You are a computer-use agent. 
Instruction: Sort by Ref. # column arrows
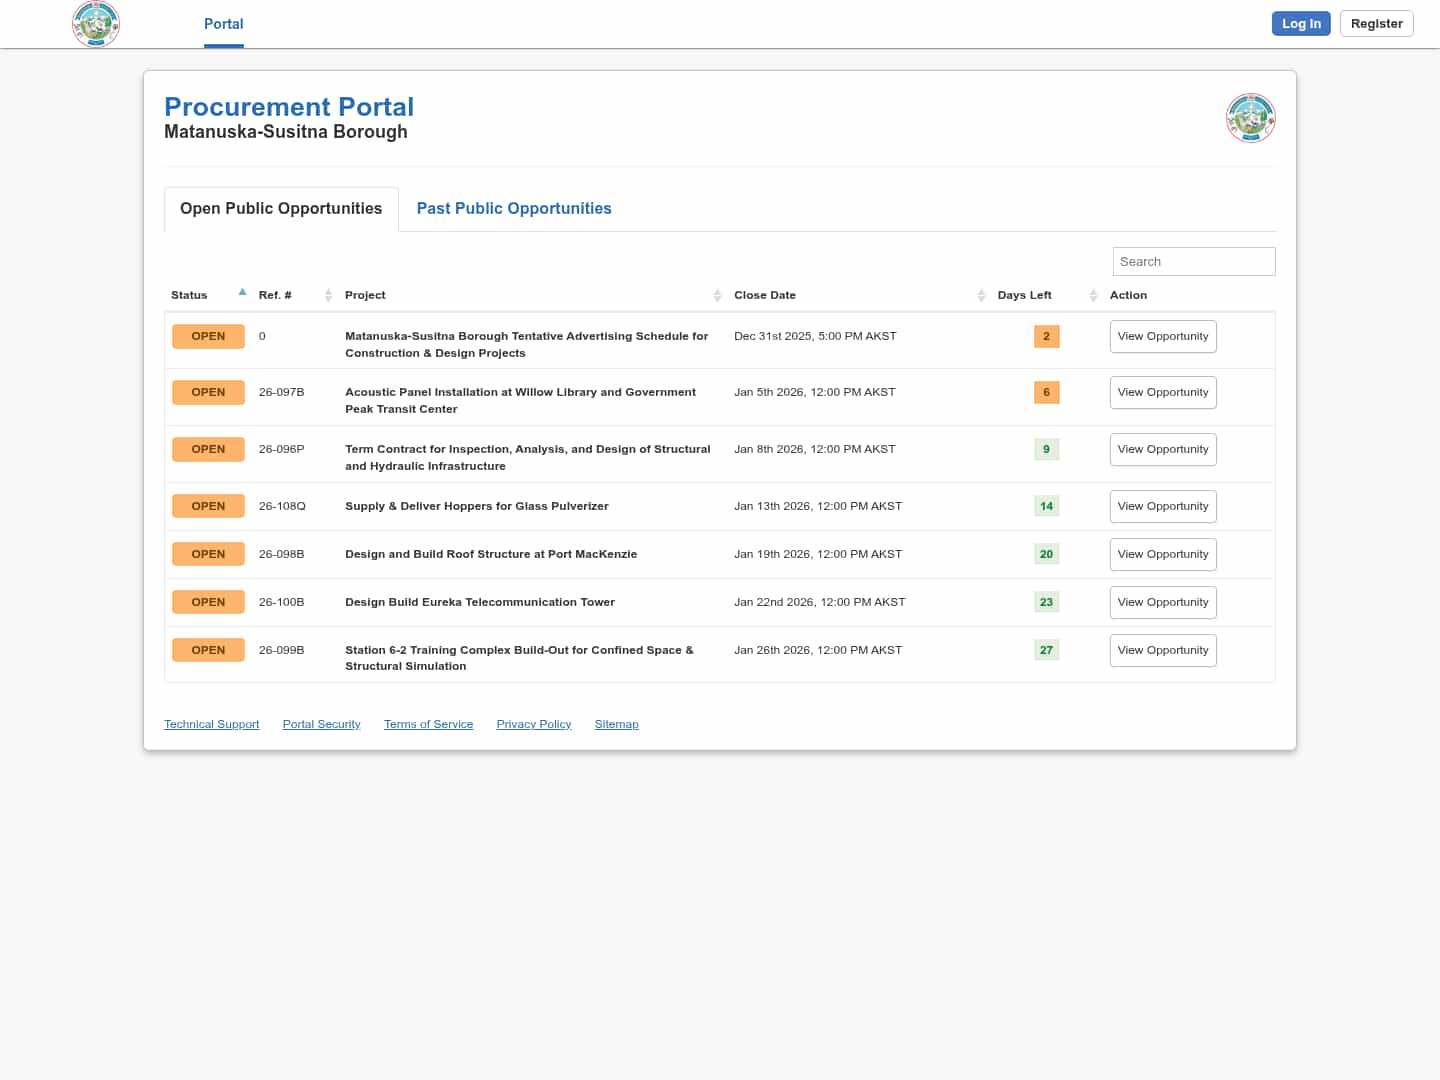pos(328,295)
